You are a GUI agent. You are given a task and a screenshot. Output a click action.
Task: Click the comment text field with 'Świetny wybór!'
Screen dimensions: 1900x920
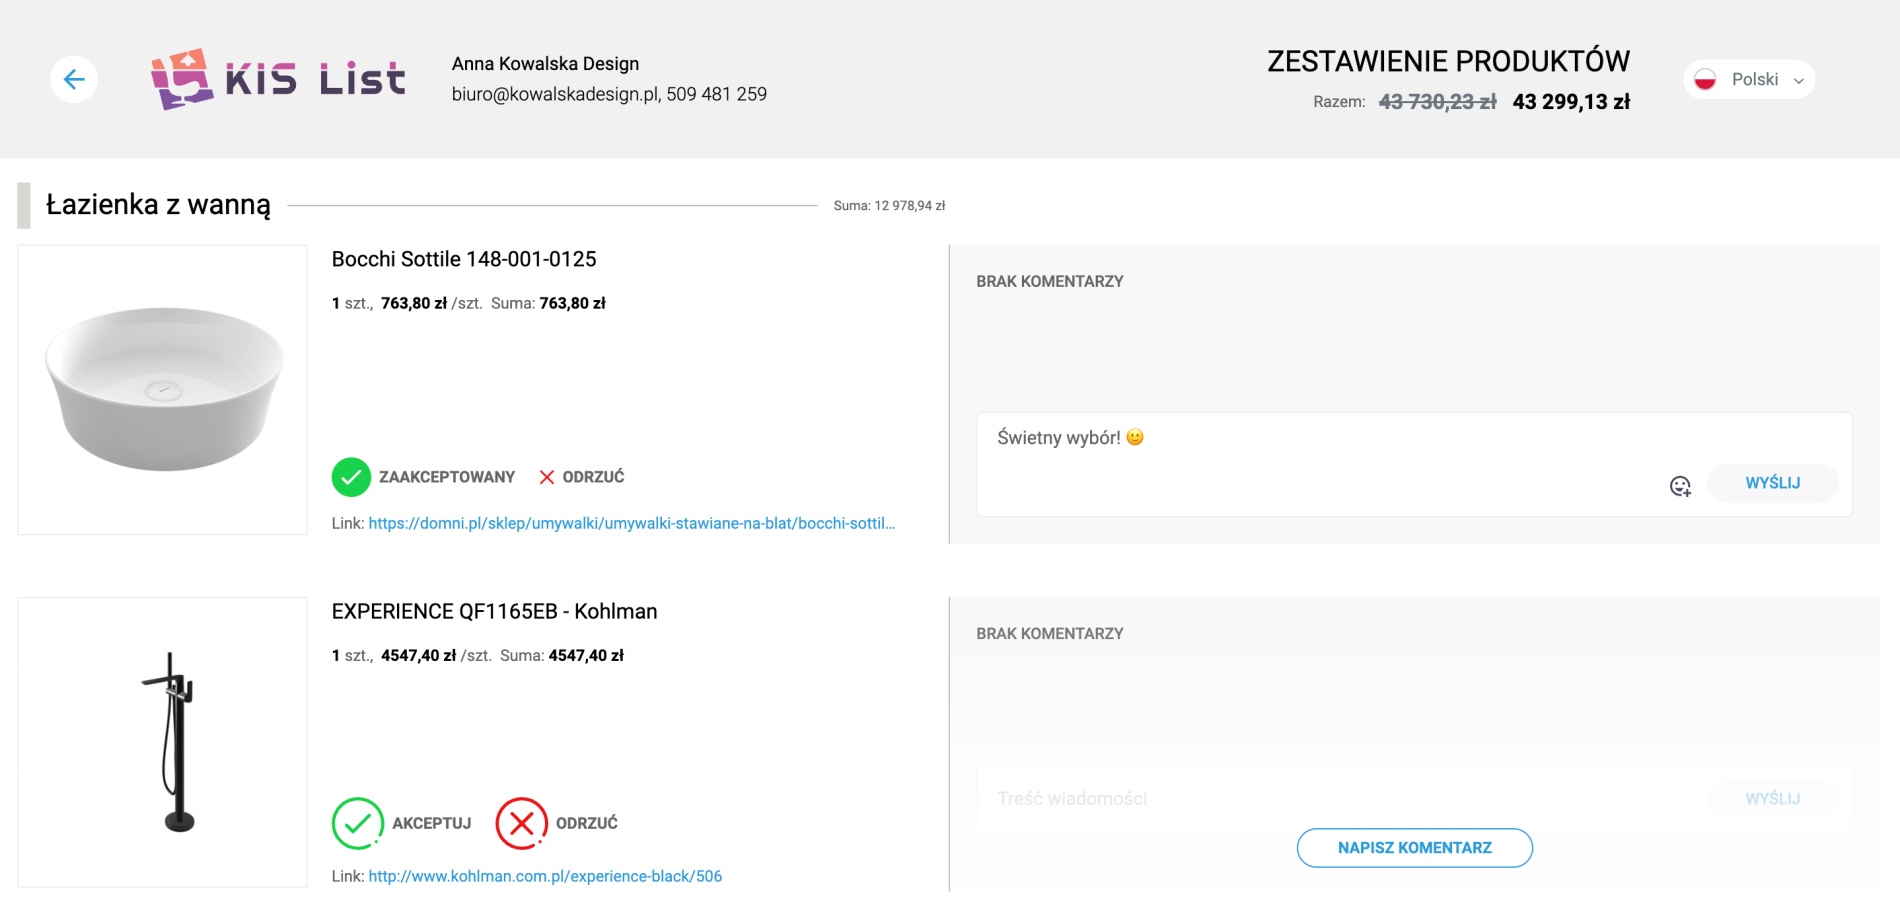[x=1300, y=438]
